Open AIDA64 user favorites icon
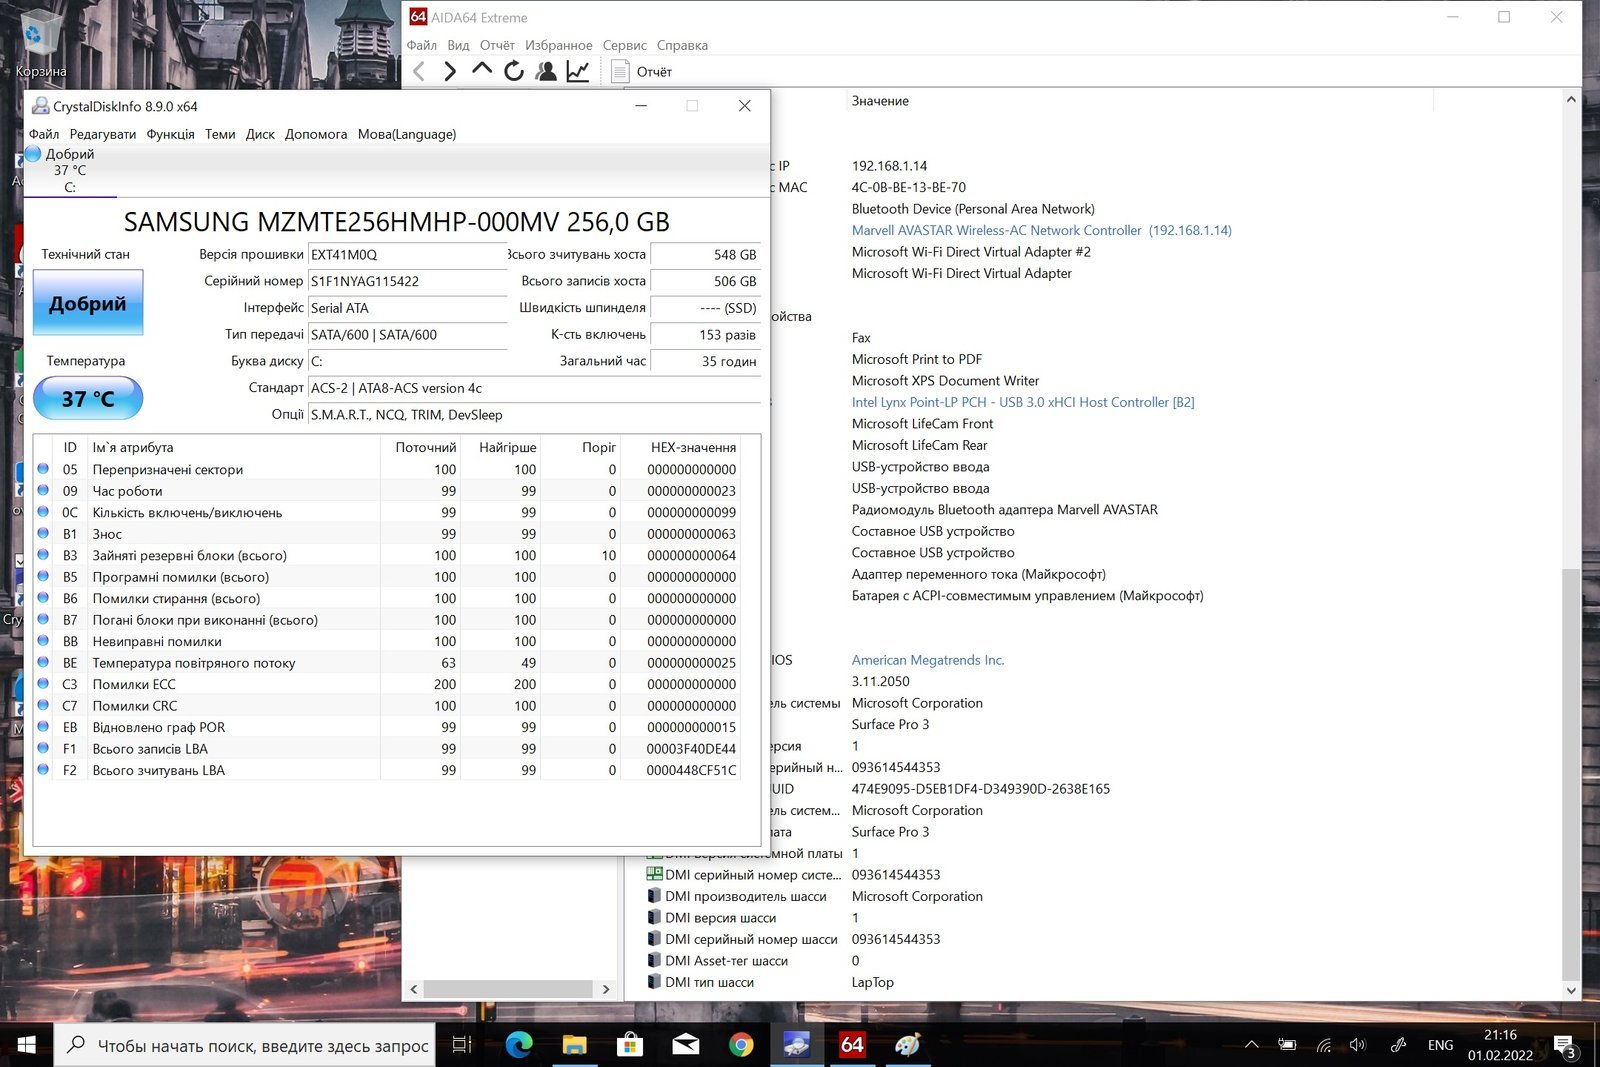 point(546,71)
